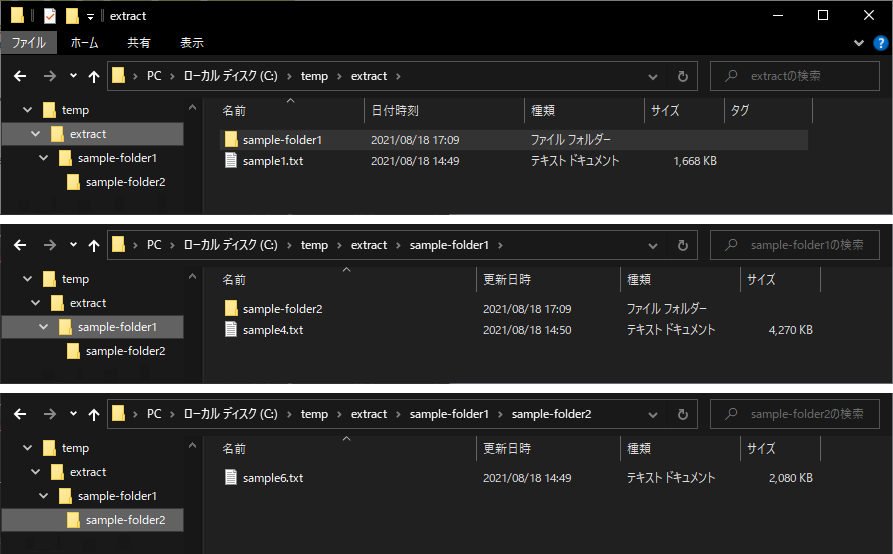Sort by the タグ column header

[740, 111]
